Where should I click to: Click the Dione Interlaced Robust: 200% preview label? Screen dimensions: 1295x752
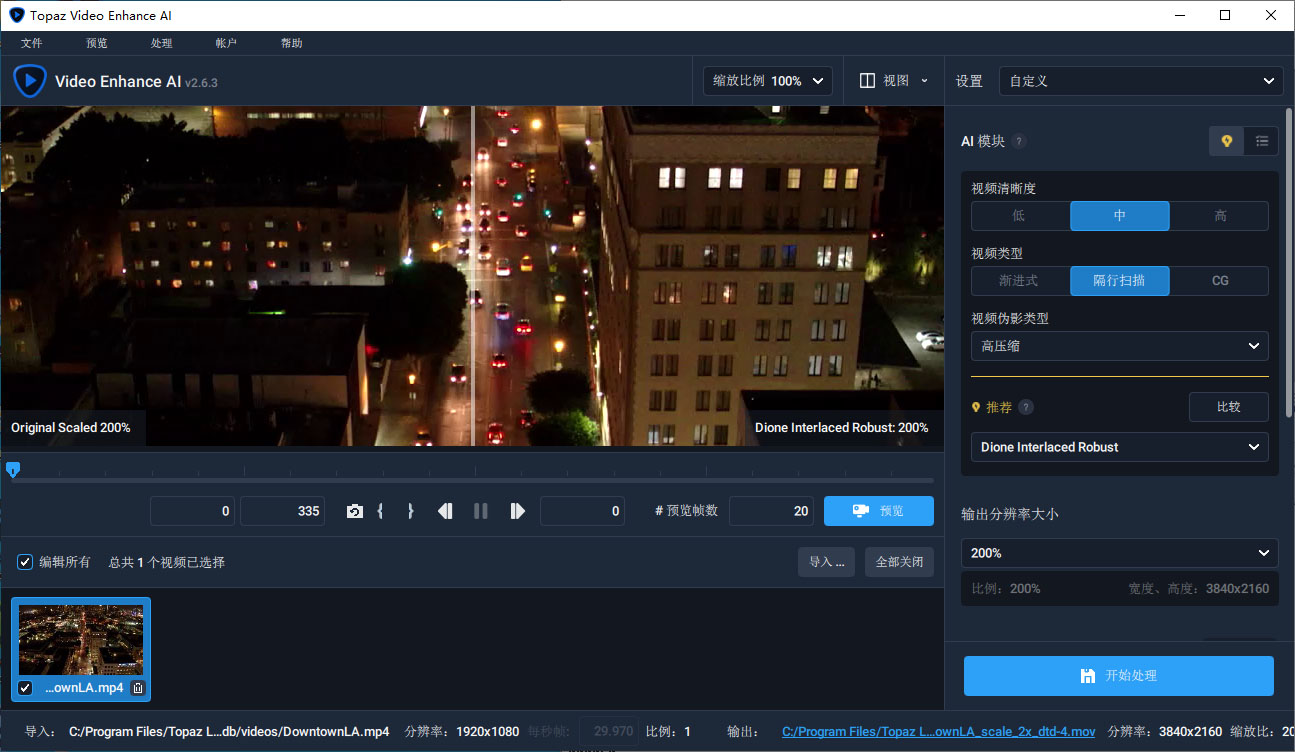pos(842,428)
